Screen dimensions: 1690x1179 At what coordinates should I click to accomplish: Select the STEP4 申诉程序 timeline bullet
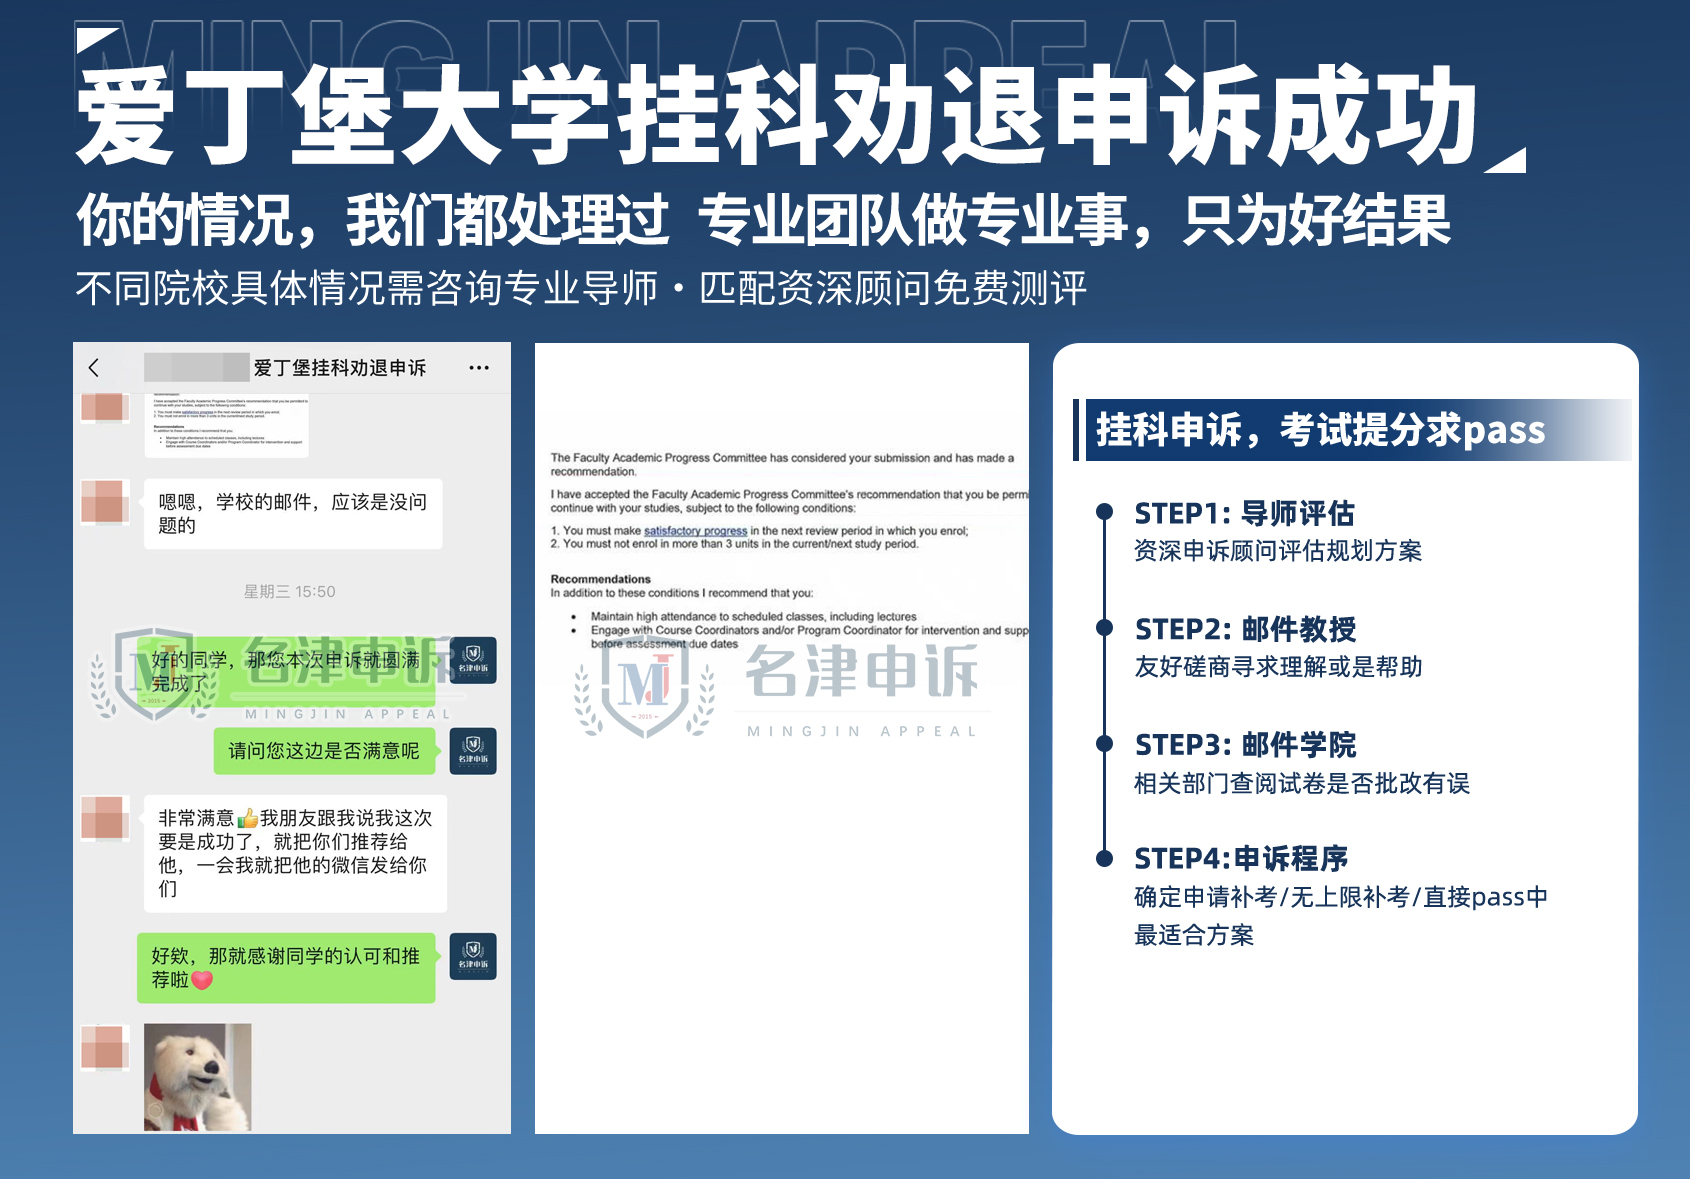pos(1104,858)
